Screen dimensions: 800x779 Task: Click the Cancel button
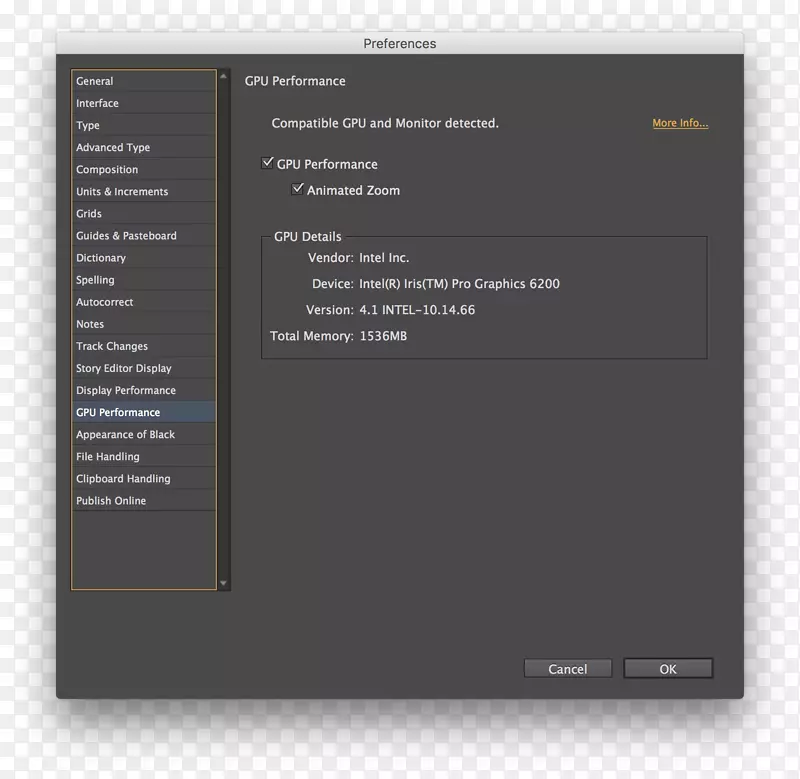click(x=567, y=668)
